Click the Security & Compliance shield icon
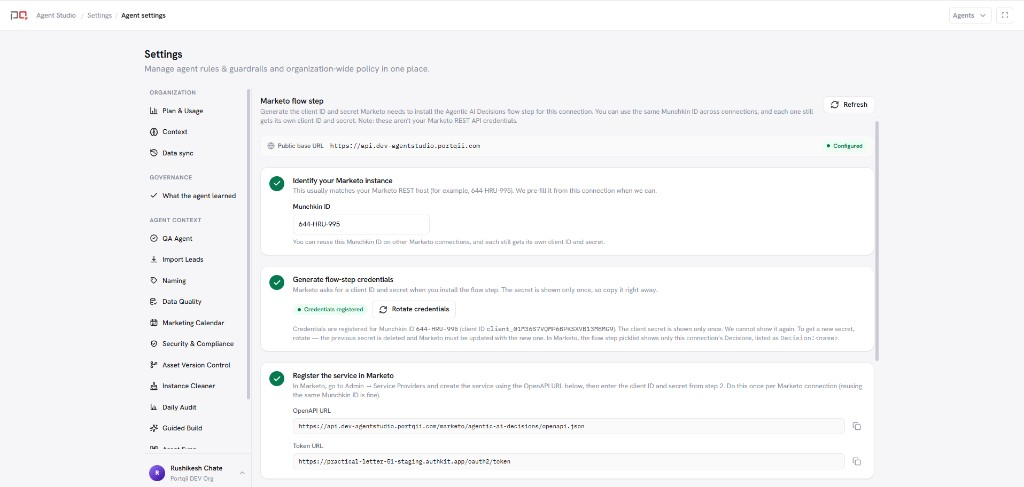Screen dimensions: 1024x487 click(x=153, y=343)
